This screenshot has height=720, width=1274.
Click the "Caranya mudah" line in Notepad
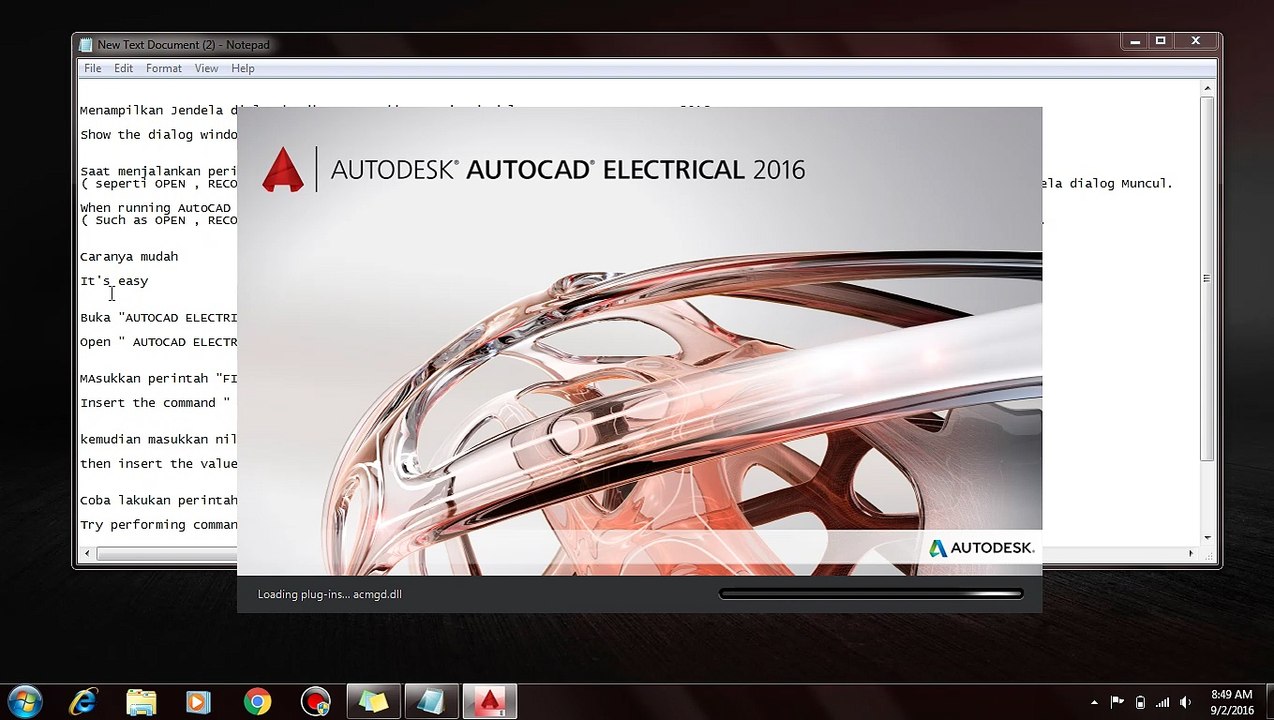point(129,256)
